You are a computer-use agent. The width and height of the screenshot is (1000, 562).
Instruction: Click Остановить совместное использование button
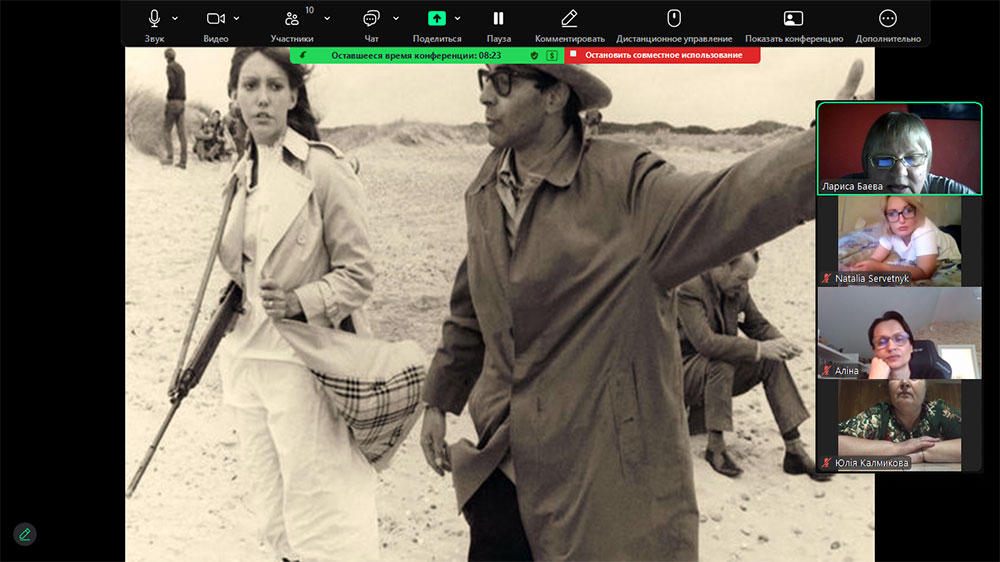pyautogui.click(x=663, y=55)
